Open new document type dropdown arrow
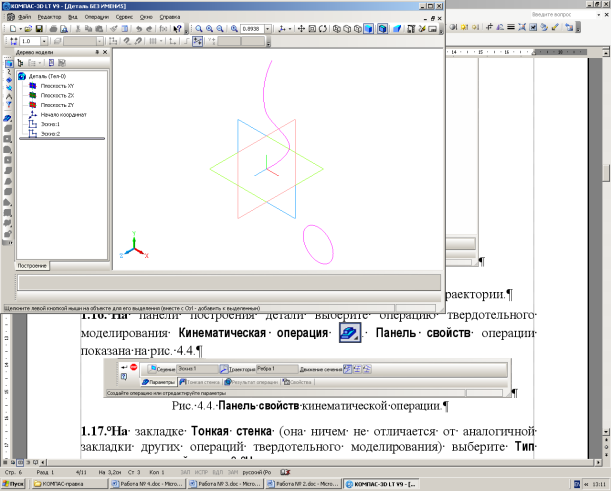The image size is (611, 491). (x=20, y=29)
